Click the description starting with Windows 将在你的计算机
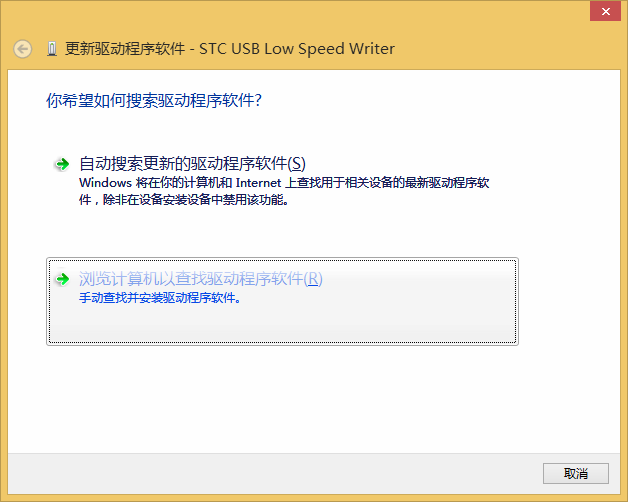Image resolution: width=628 pixels, height=502 pixels. pyautogui.click(x=284, y=191)
